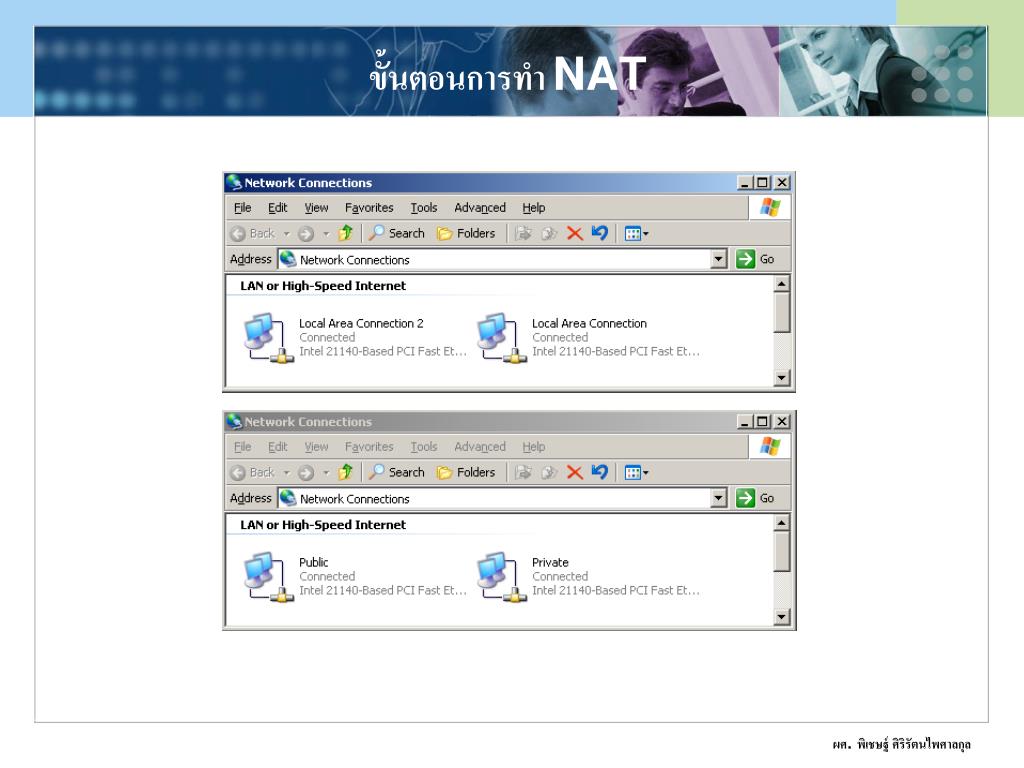Image resolution: width=1024 pixels, height=768 pixels.
Task: Open the Views dropdown in the lower window toolbar
Action: tap(636, 472)
